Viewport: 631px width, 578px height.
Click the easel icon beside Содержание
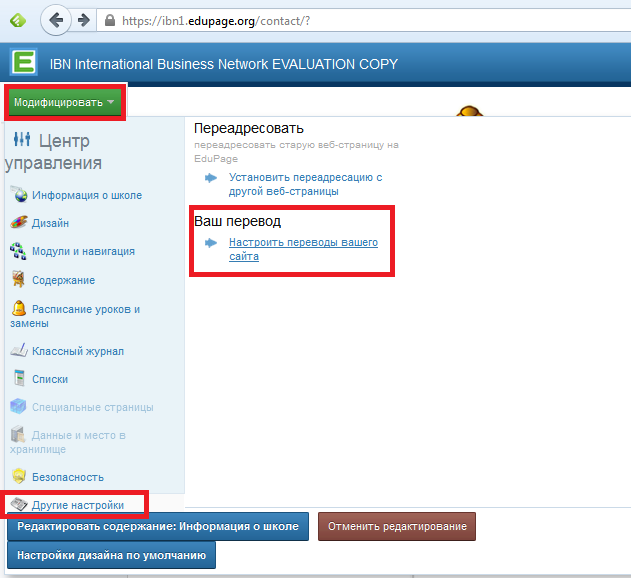[19, 279]
